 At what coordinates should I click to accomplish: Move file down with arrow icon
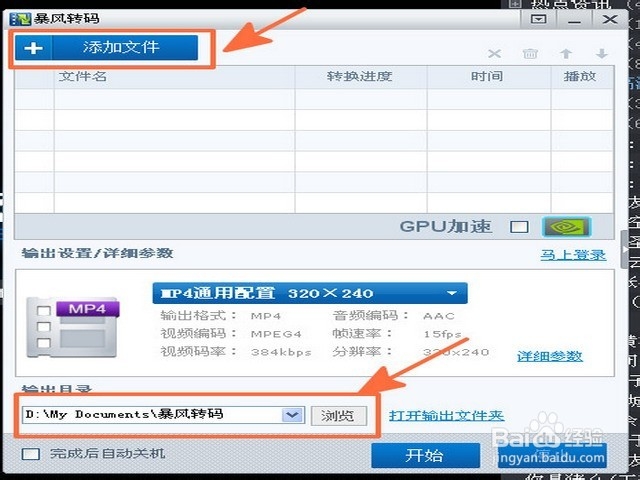[x=602, y=53]
